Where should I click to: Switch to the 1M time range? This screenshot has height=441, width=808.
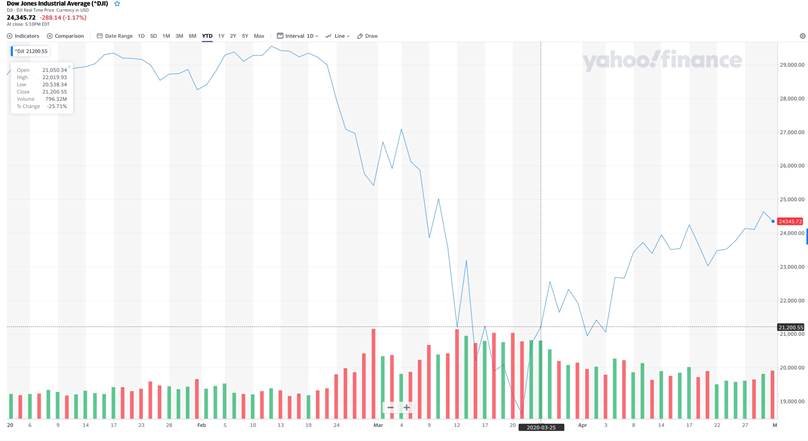coord(166,36)
